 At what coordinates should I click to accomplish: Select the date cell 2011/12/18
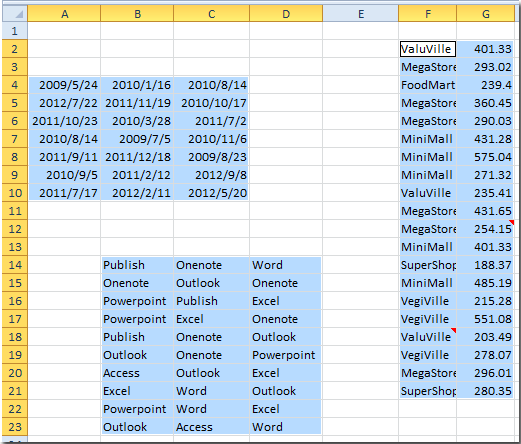(137, 157)
